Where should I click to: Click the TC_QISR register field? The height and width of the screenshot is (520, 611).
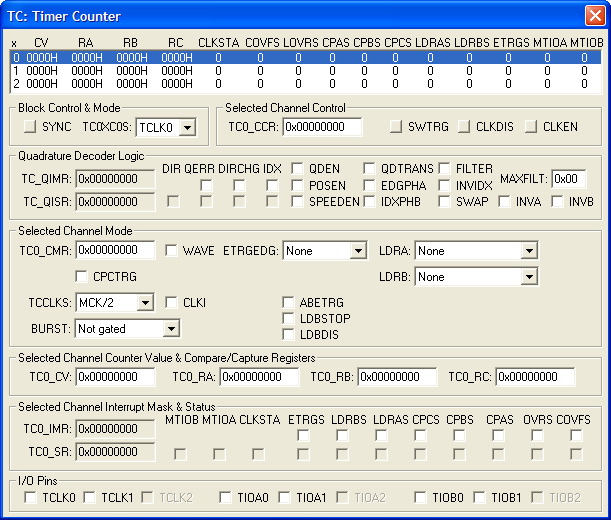click(x=115, y=202)
